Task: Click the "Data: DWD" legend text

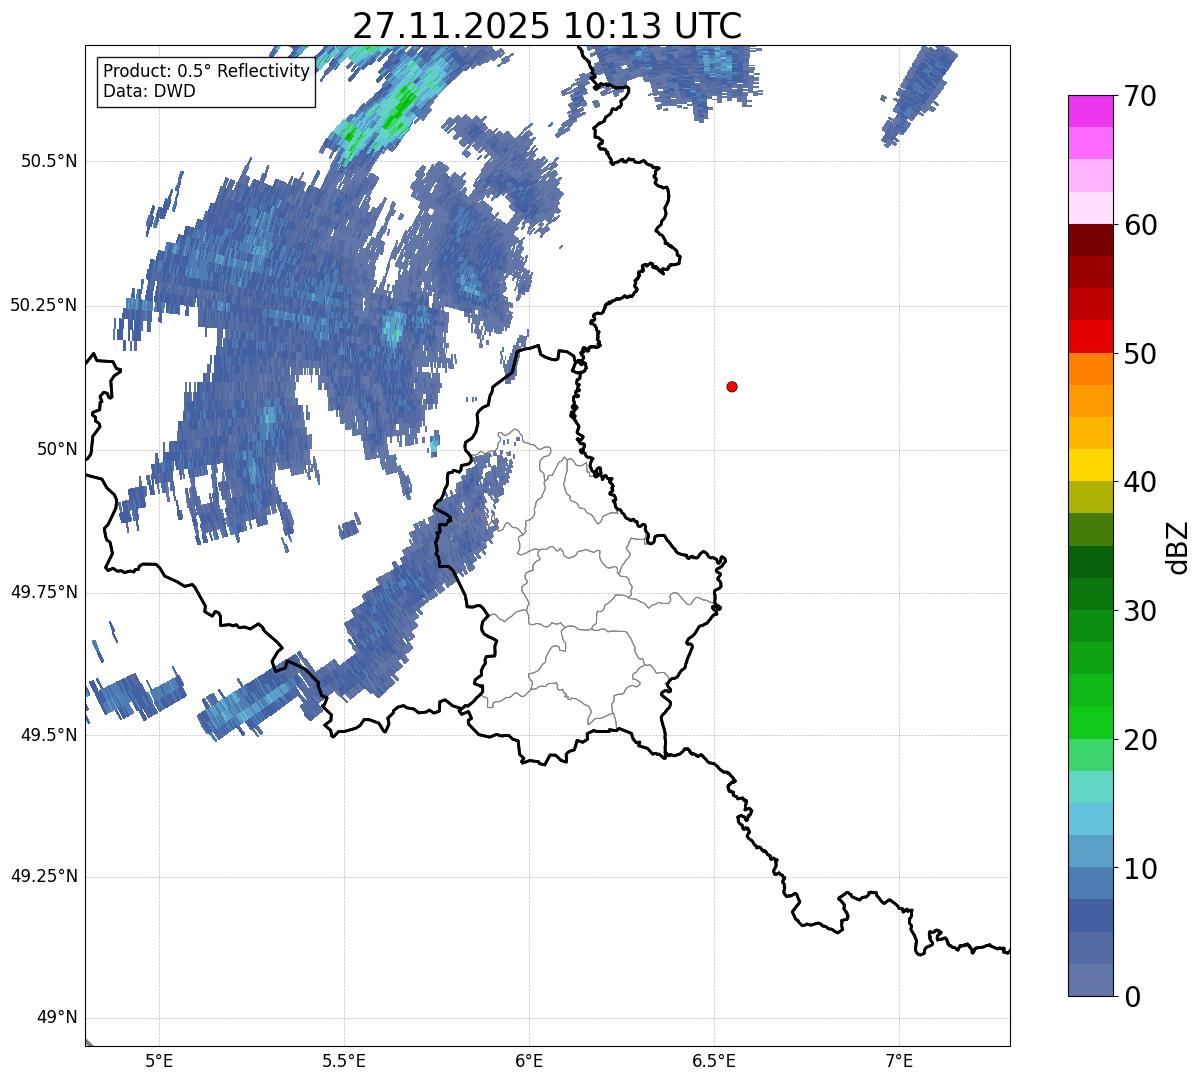Action: (x=149, y=91)
